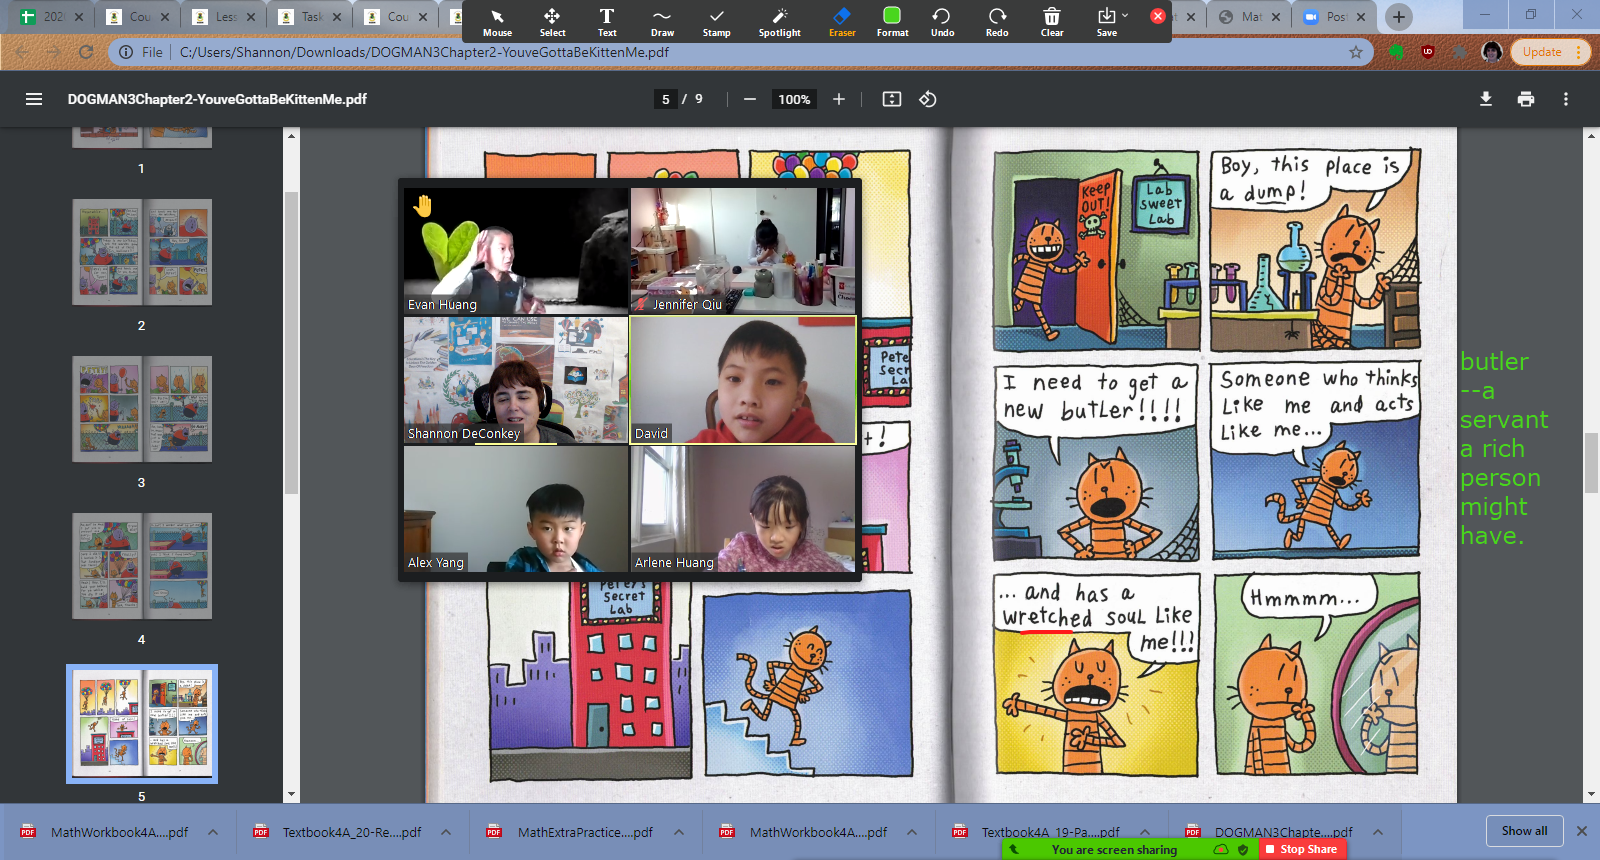Show all downloads

click(x=1524, y=831)
